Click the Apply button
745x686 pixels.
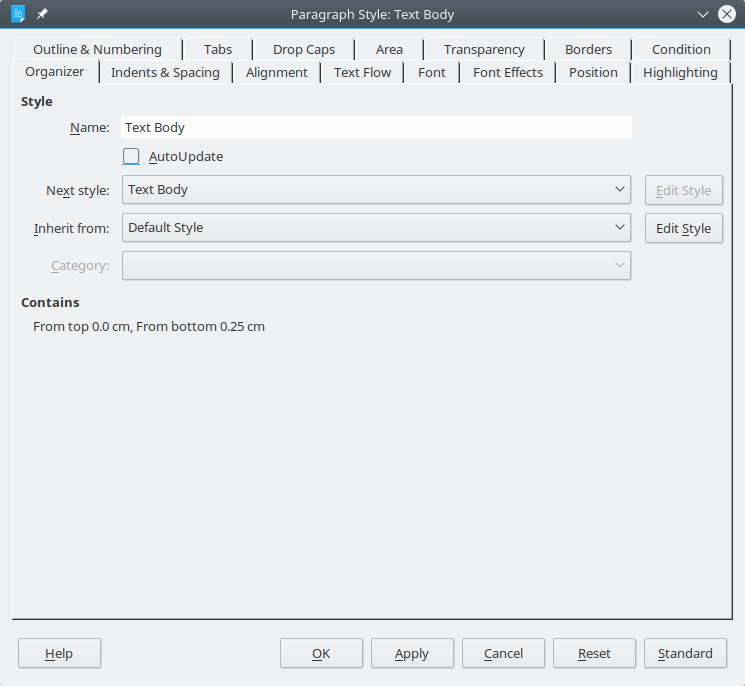(x=412, y=653)
